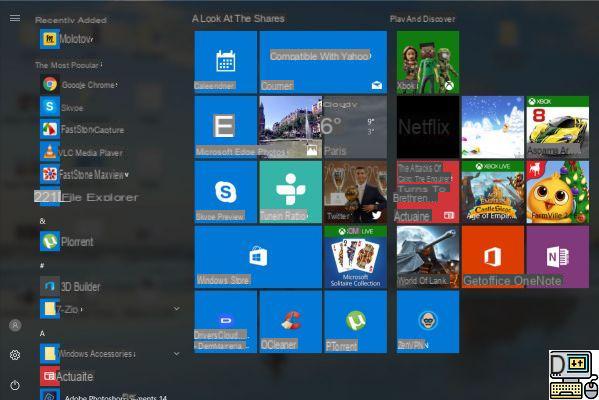Open VLC Media Player
This screenshot has height=400, width=599.
point(81,152)
